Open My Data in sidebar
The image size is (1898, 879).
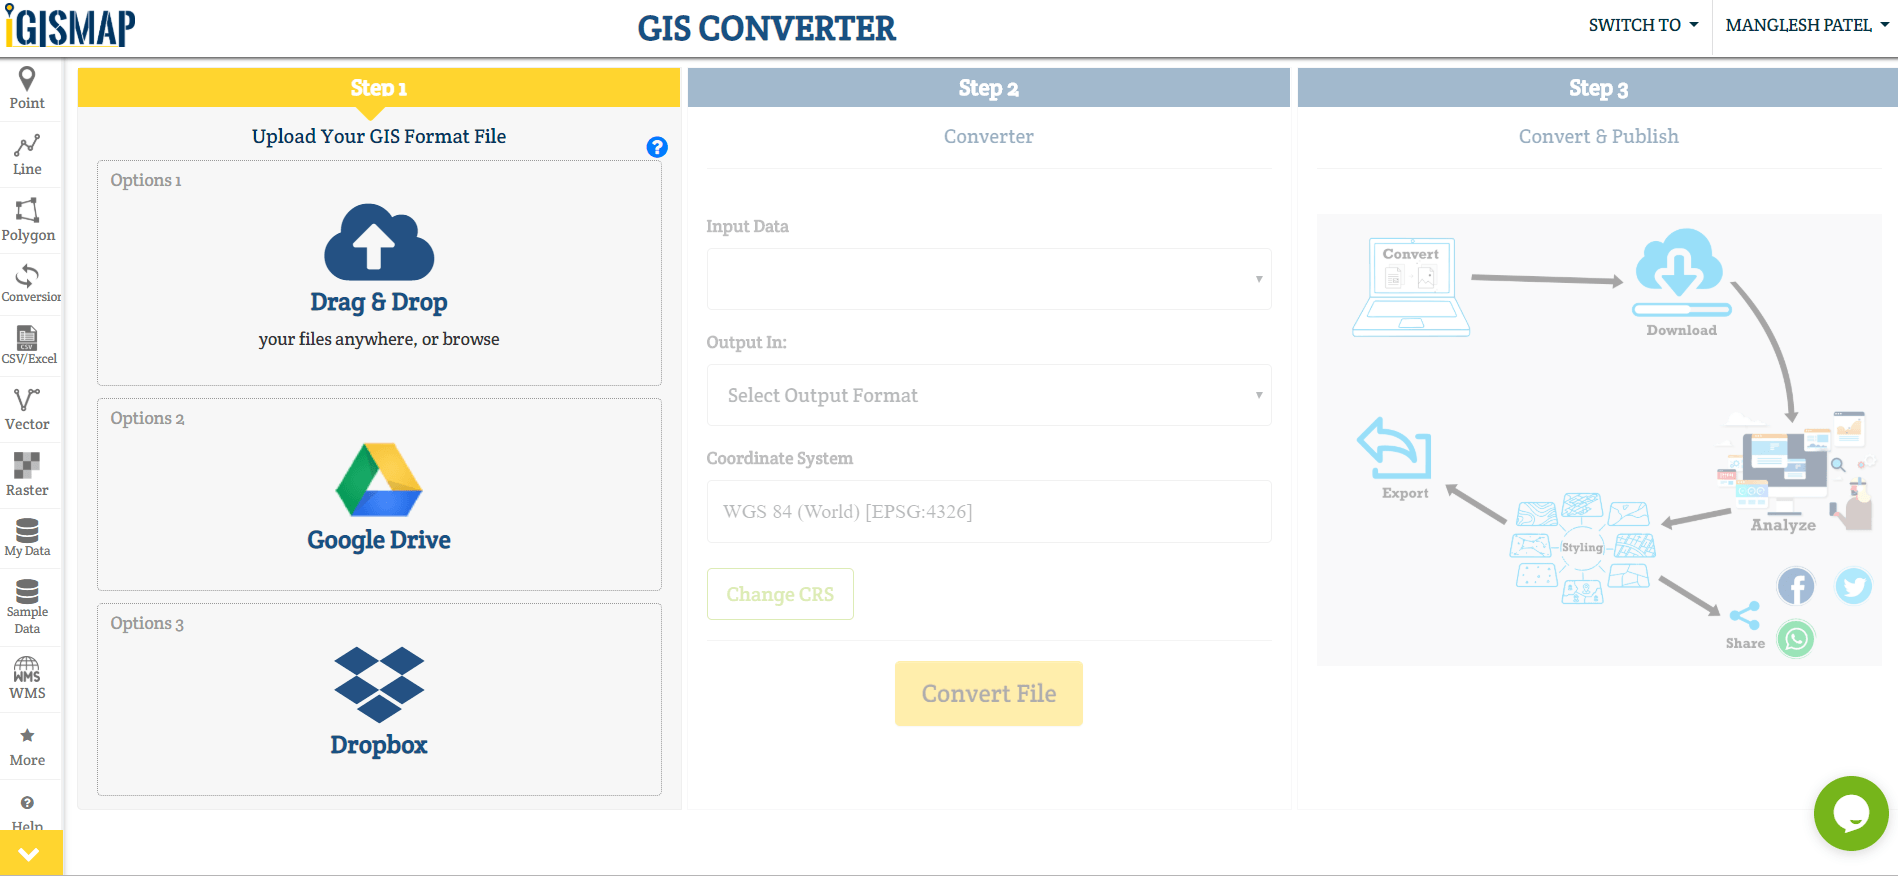pyautogui.click(x=27, y=537)
